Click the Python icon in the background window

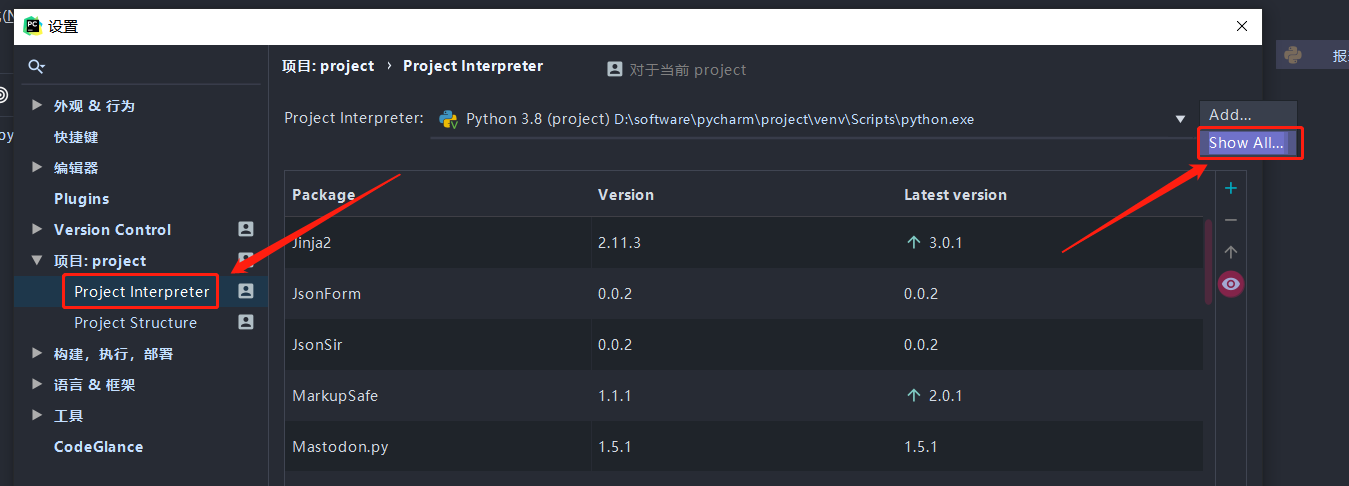[x=1294, y=56]
